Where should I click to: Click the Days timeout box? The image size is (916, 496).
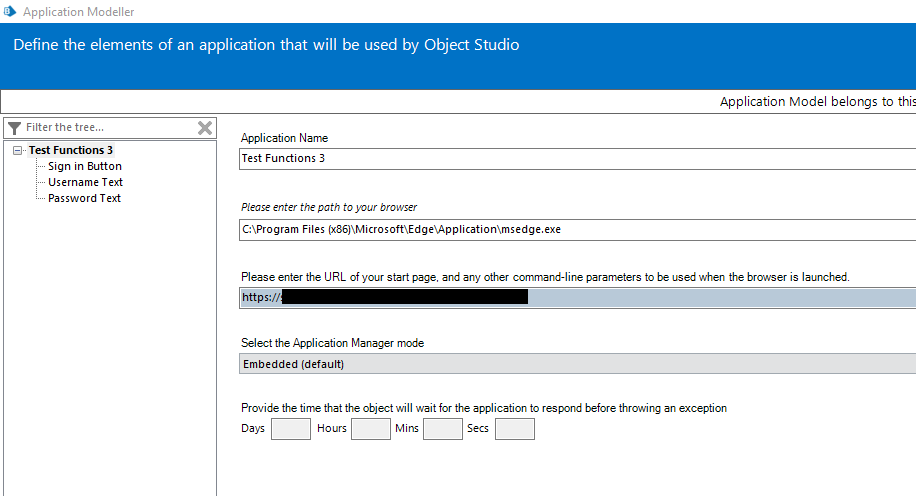(x=291, y=429)
